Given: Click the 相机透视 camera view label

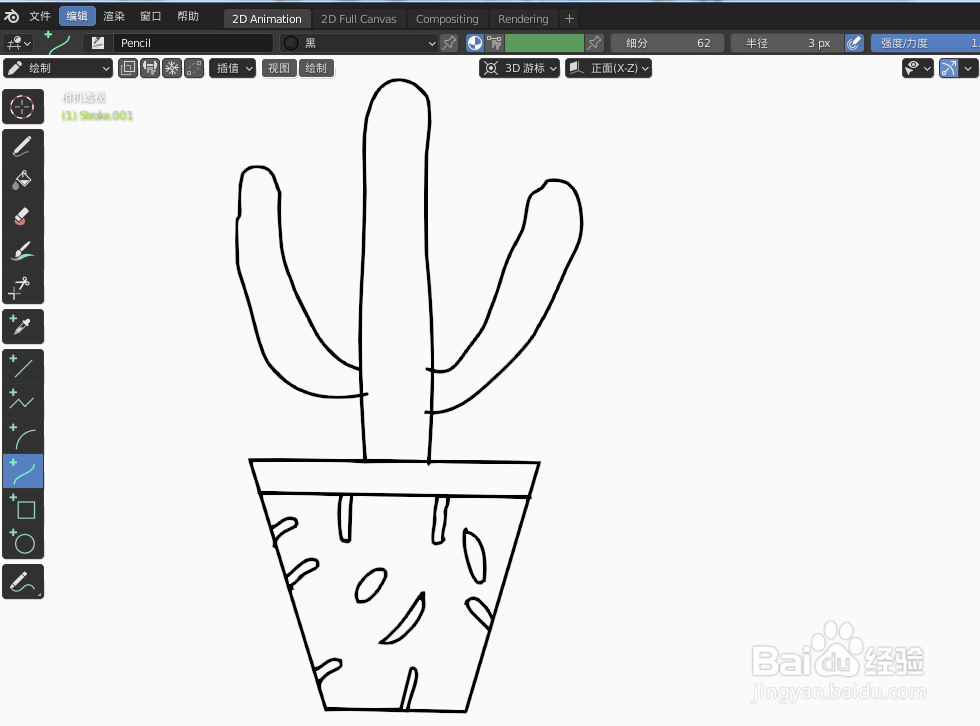Looking at the screenshot, I should click(x=84, y=97).
